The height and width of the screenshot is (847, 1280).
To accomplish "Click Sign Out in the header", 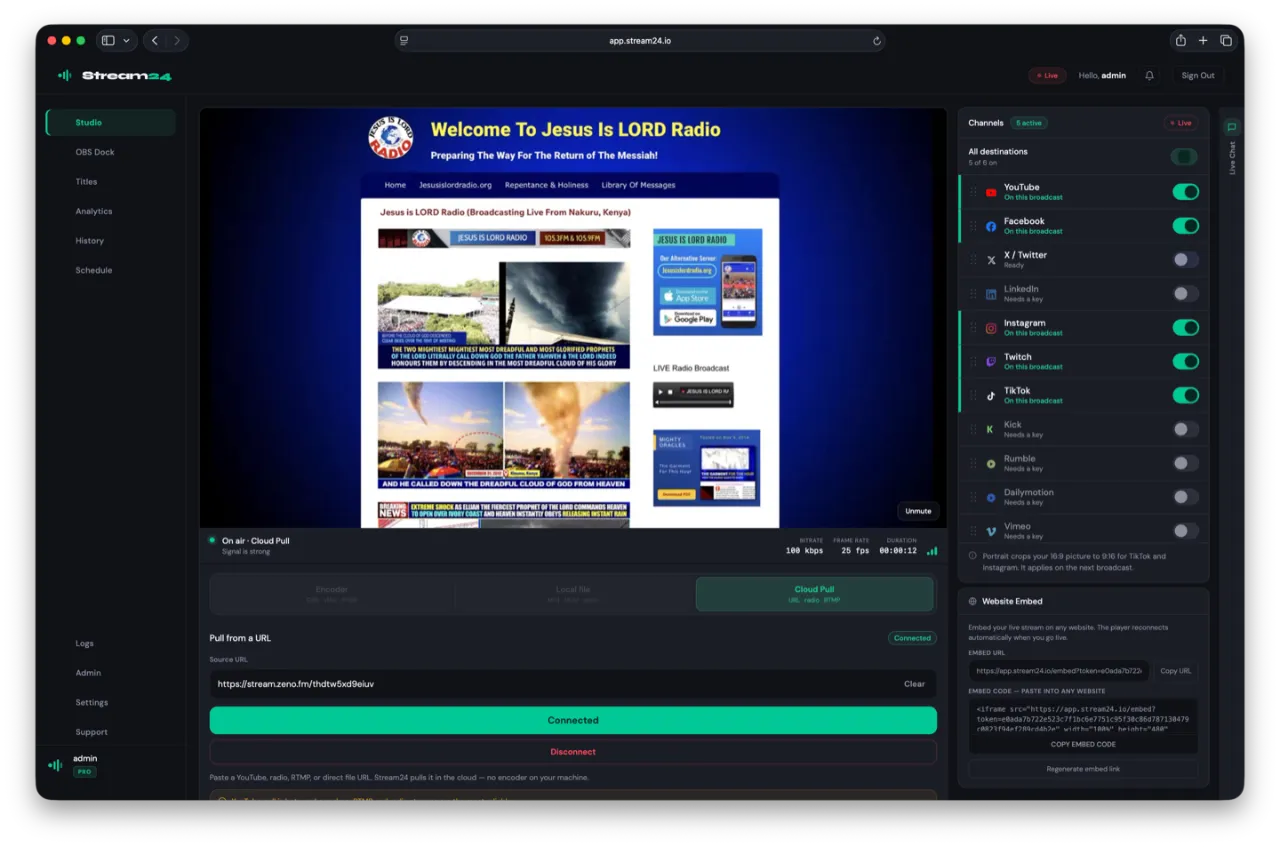I will pyautogui.click(x=1198, y=75).
